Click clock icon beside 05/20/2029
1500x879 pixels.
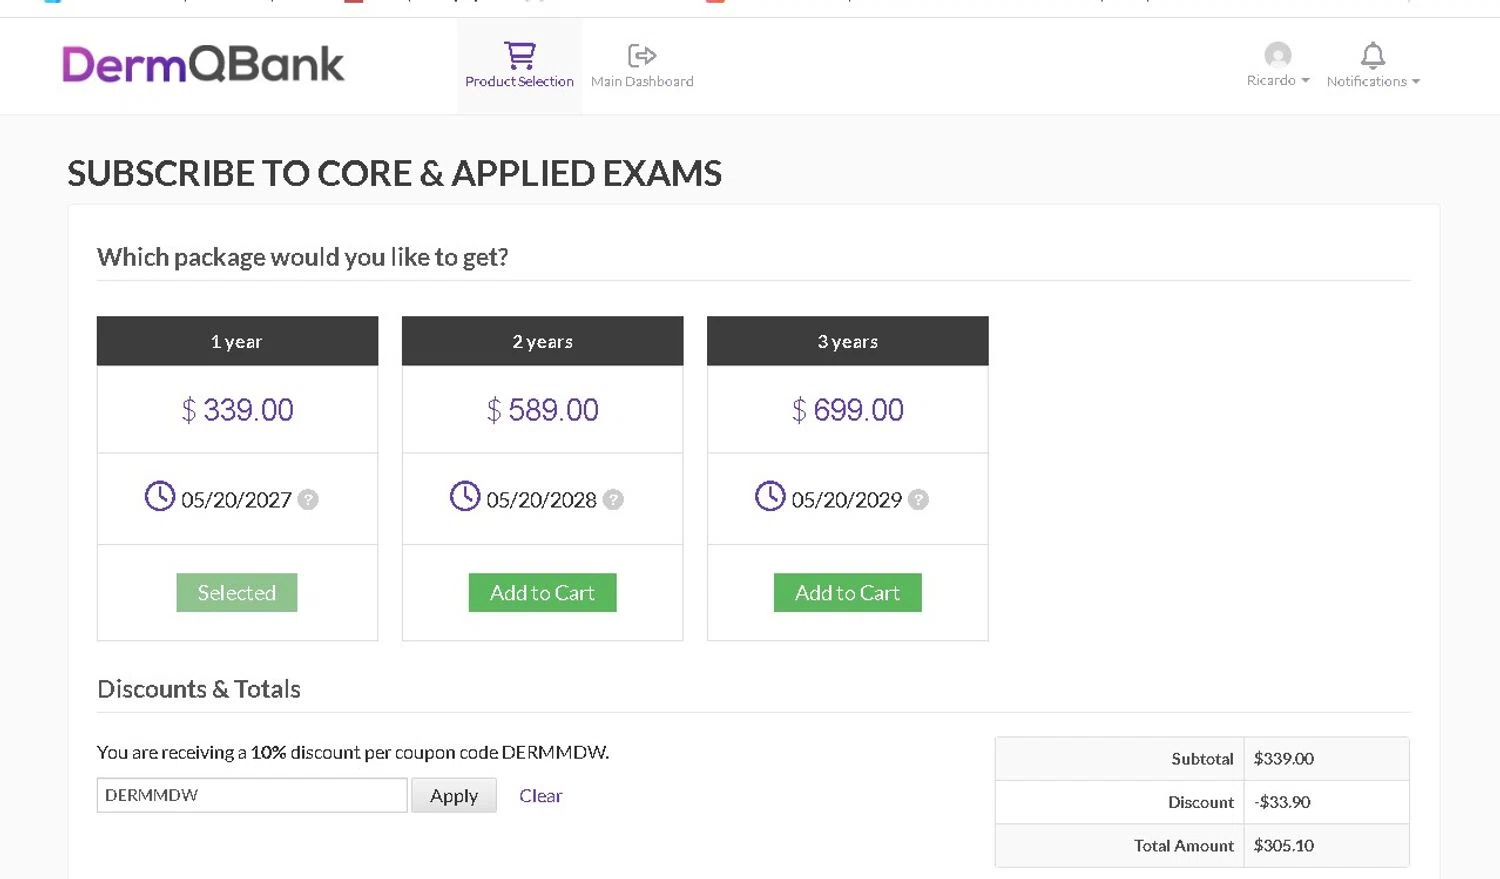[770, 496]
